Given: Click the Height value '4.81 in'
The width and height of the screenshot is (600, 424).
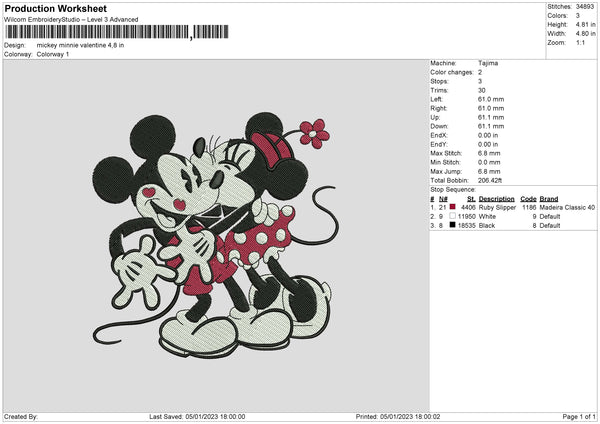Looking at the screenshot, I should (x=585, y=24).
